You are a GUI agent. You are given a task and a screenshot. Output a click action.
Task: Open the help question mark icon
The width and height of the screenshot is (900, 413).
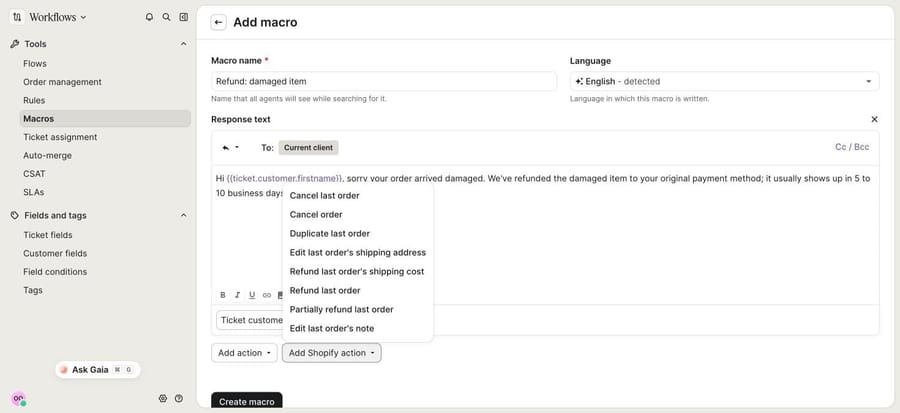[179, 398]
